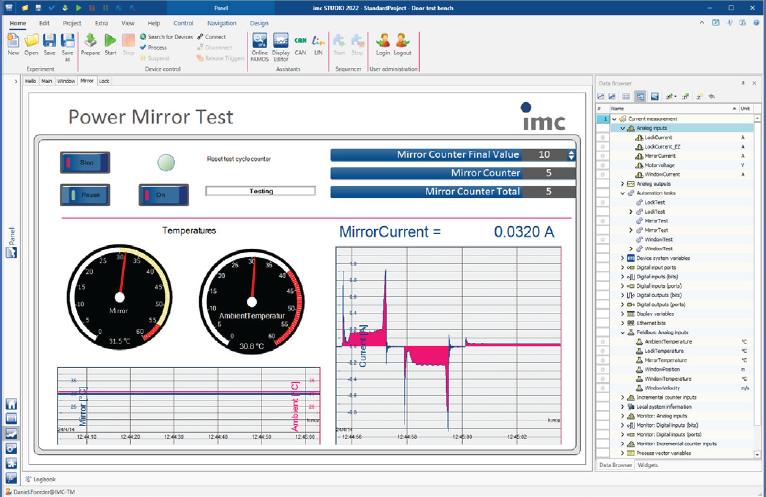Viewport: 766px width, 497px height.
Task: Adjust Mirror Counter Final Value spinner arrows
Action: (x=571, y=155)
